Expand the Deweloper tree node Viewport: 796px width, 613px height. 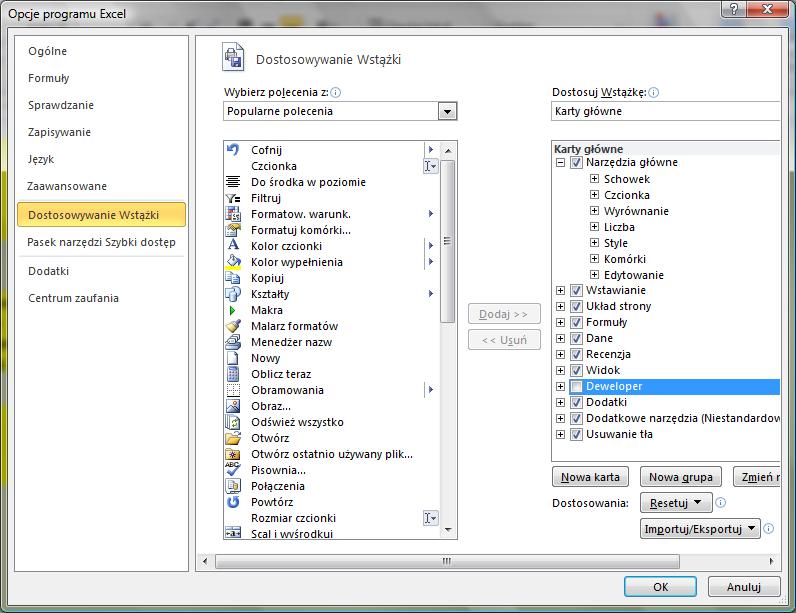(560, 386)
